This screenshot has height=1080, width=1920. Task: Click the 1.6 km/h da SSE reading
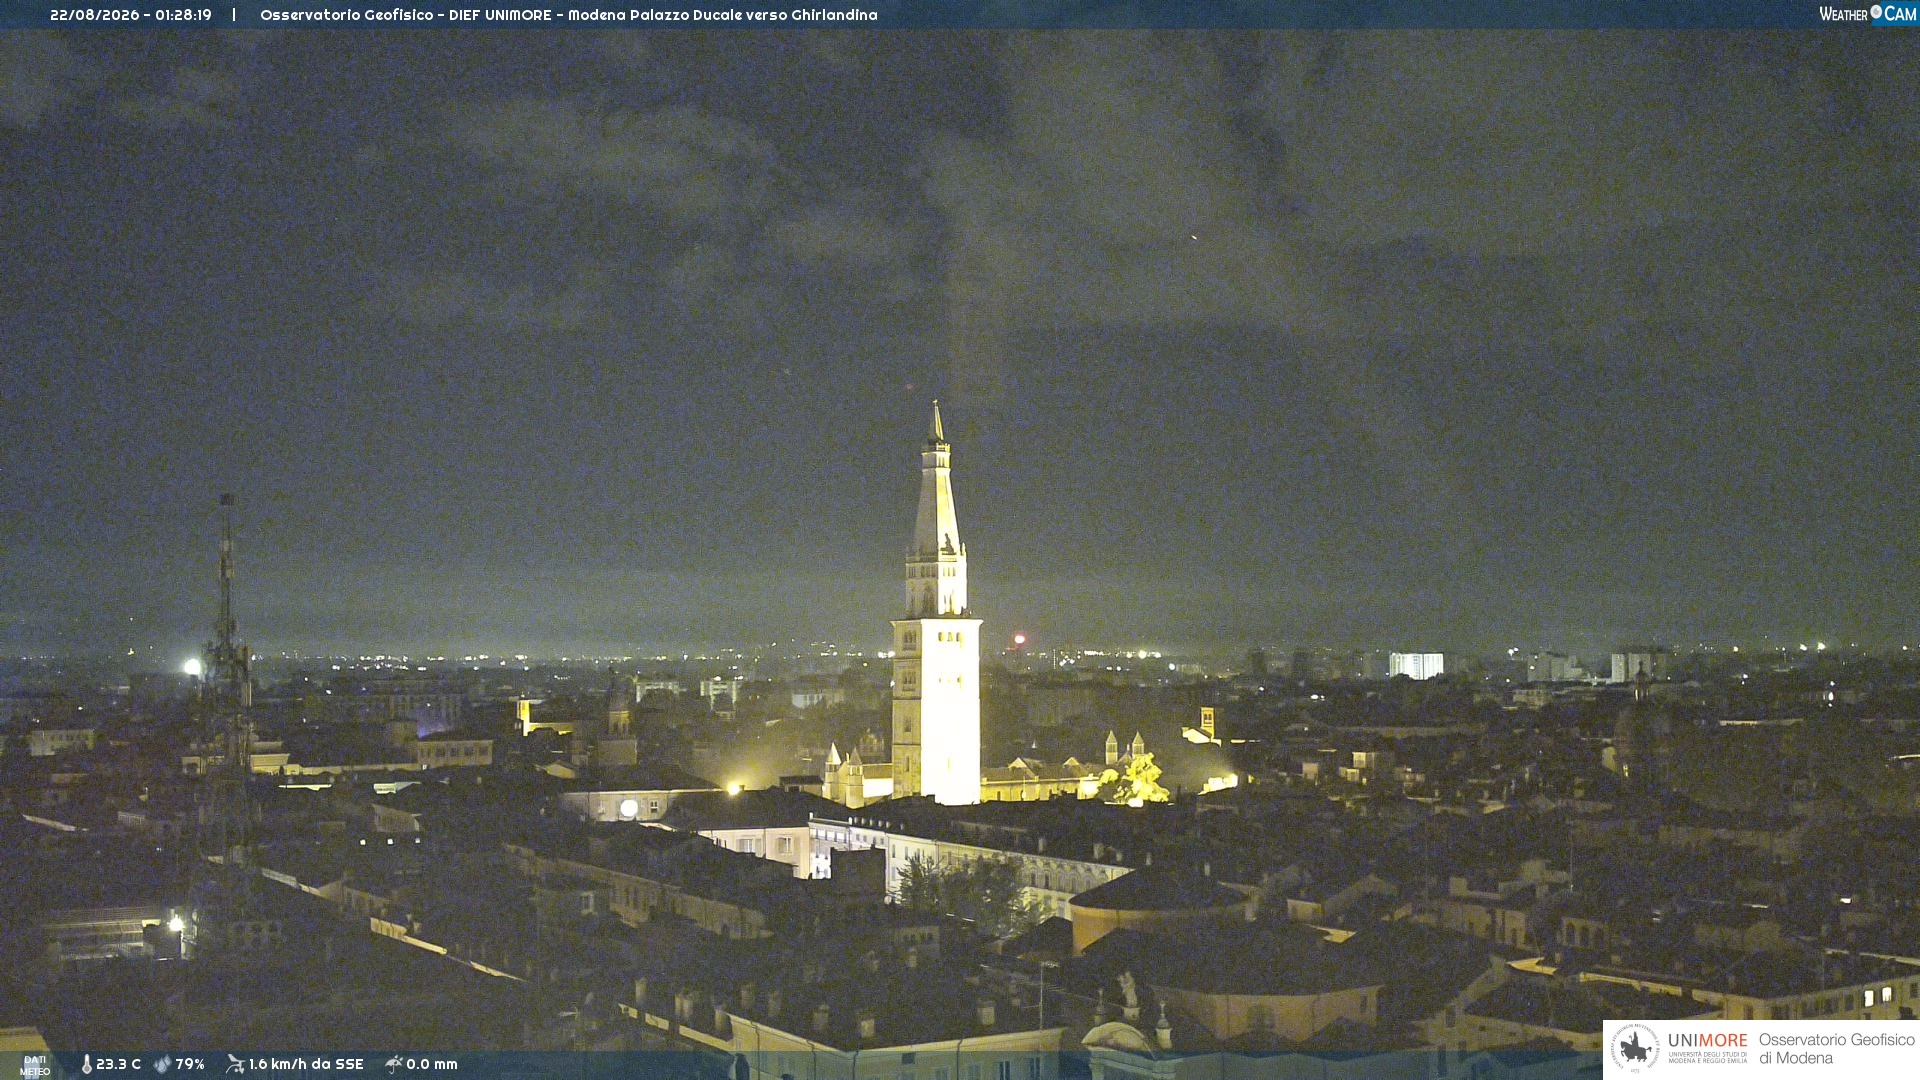[306, 1064]
